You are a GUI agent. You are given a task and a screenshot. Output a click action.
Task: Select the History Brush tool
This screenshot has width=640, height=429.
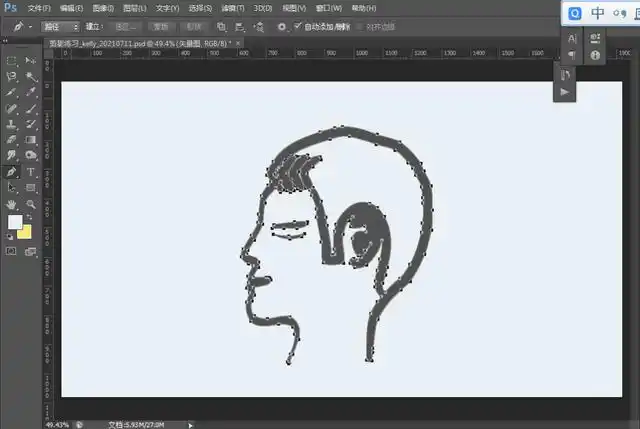(x=31, y=124)
